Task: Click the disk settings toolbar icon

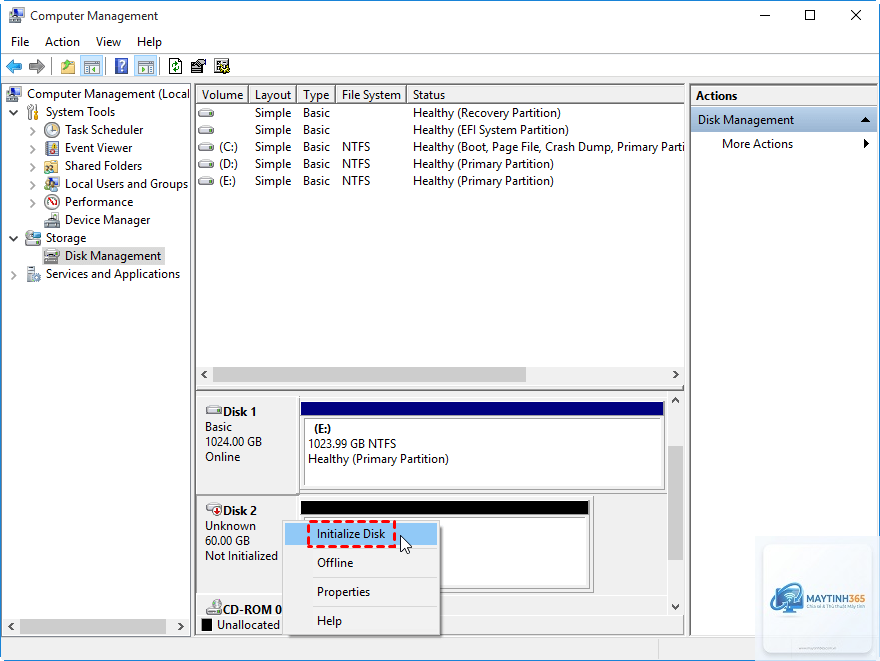Action: tap(222, 67)
